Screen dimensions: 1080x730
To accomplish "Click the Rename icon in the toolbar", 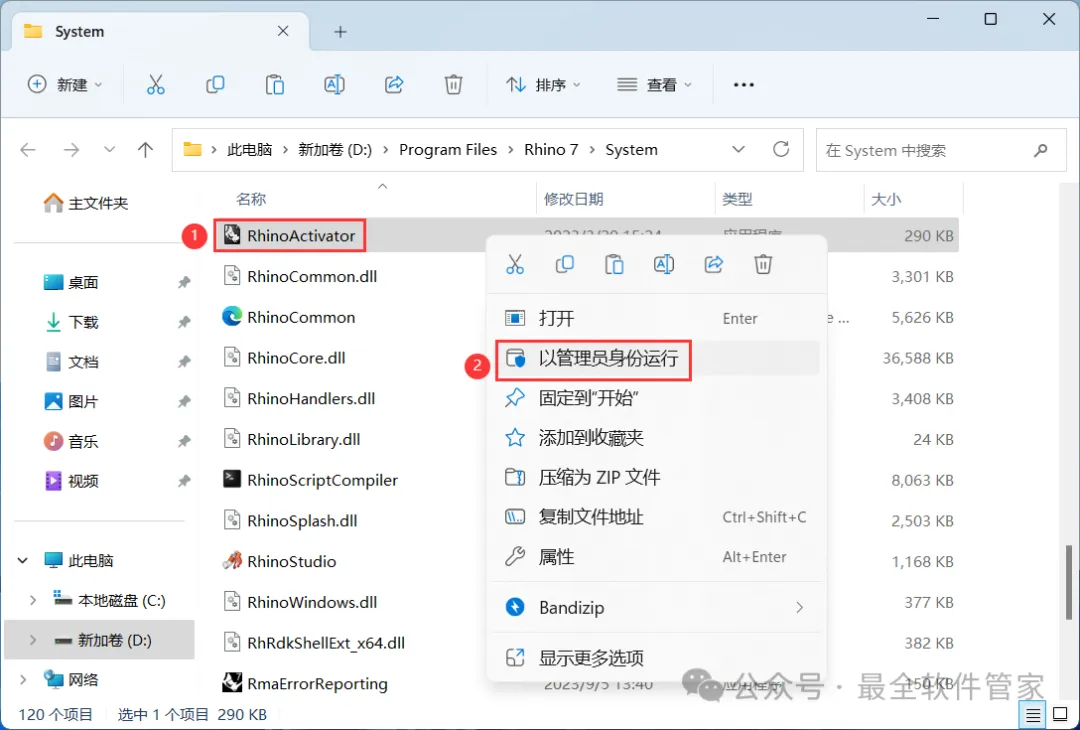I will (334, 85).
